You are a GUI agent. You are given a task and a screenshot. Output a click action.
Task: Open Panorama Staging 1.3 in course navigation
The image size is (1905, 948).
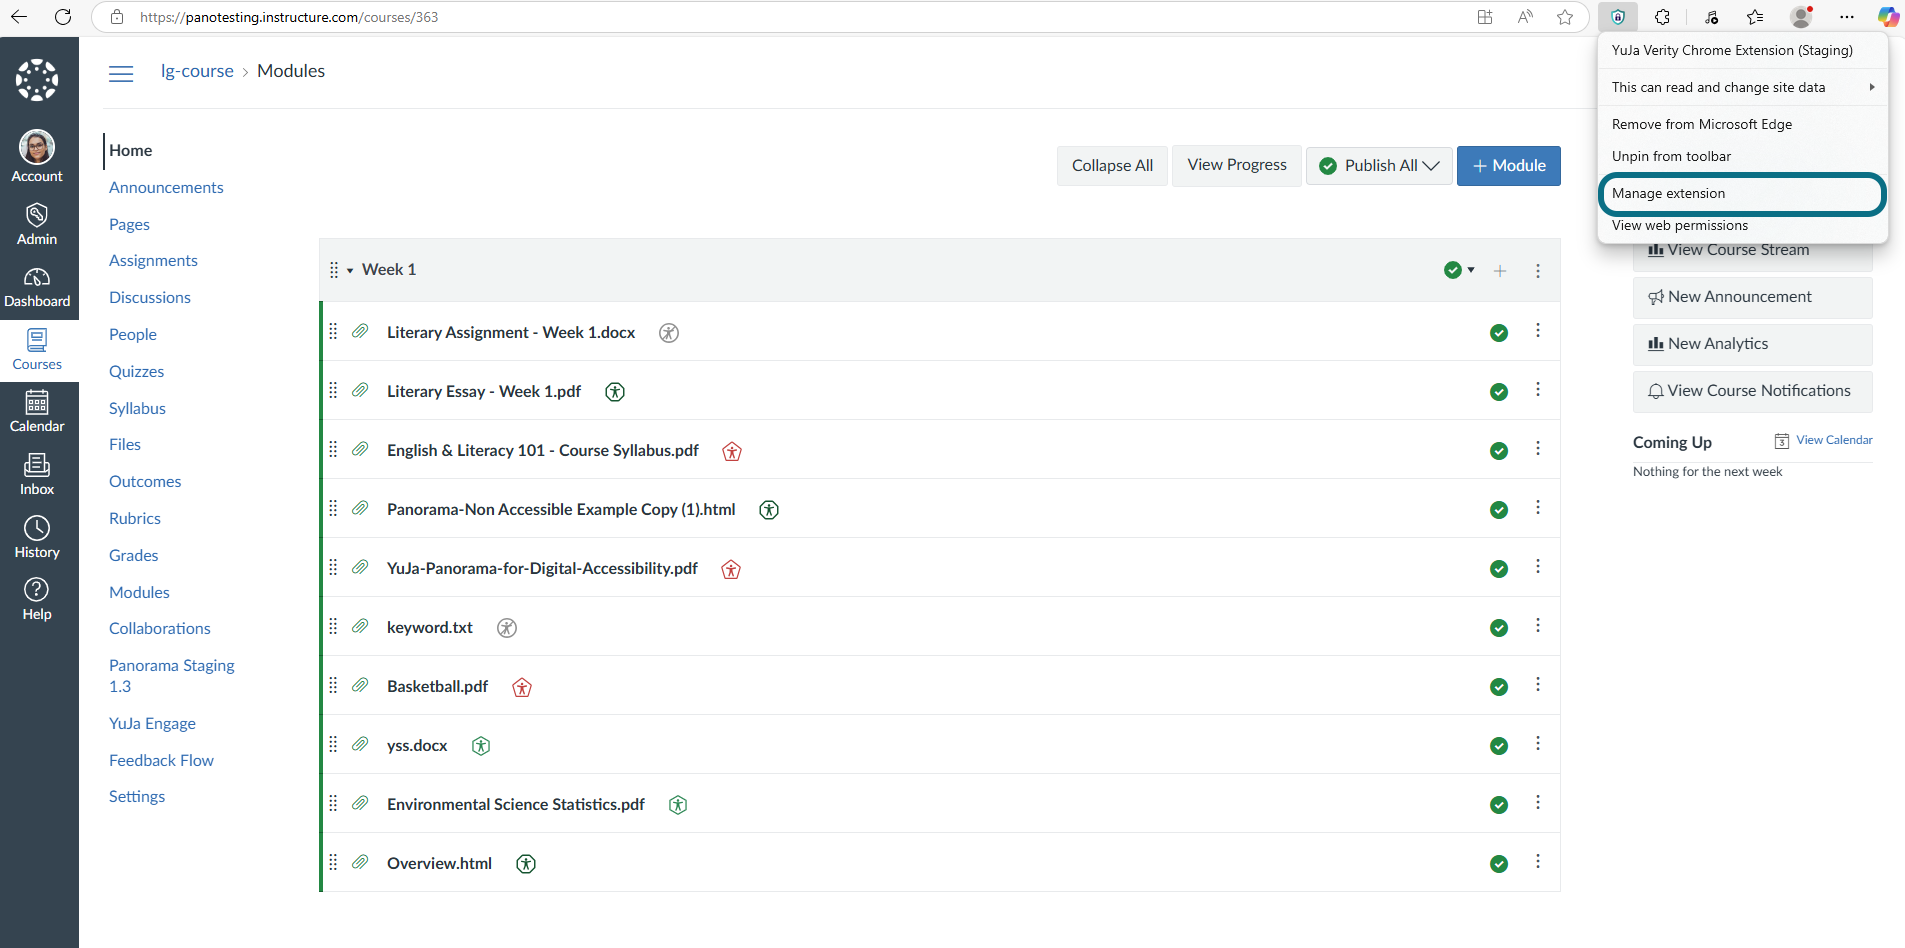click(172, 676)
